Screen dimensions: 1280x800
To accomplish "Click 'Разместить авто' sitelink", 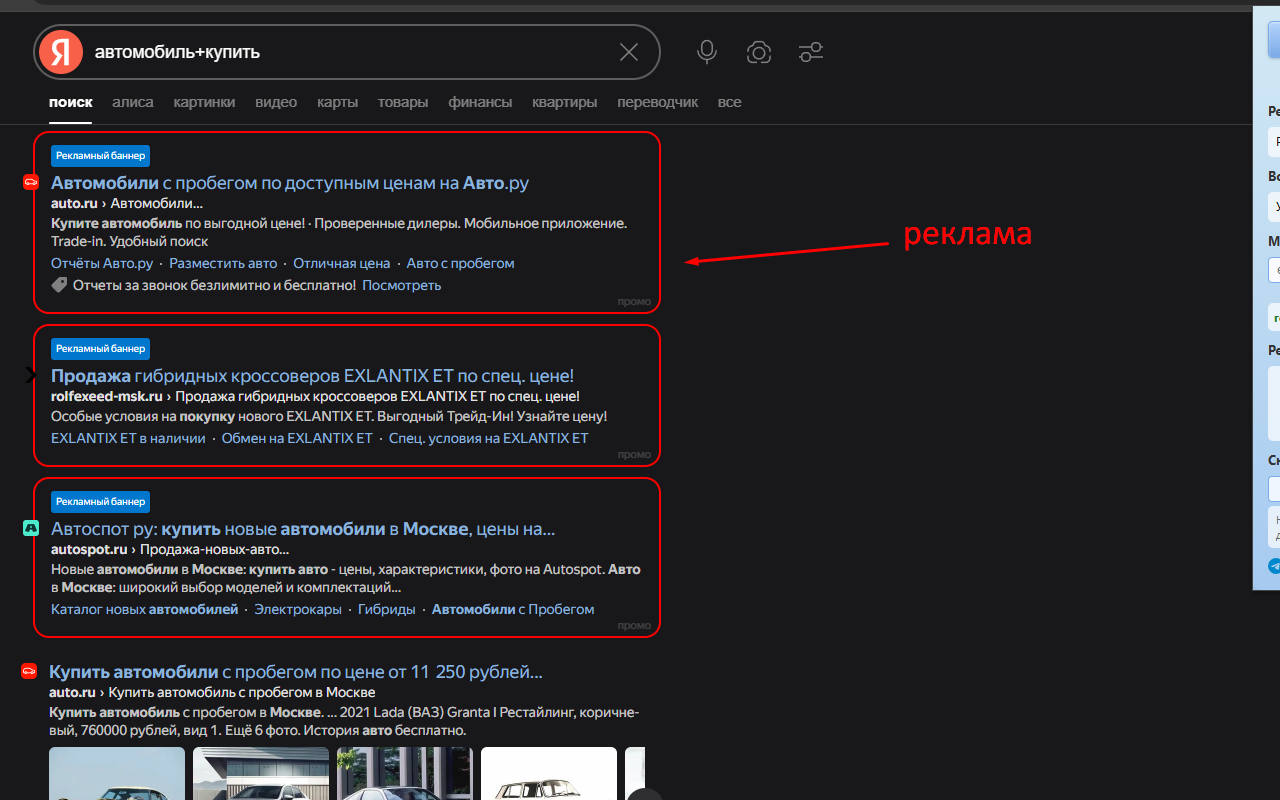I will click(x=223, y=263).
